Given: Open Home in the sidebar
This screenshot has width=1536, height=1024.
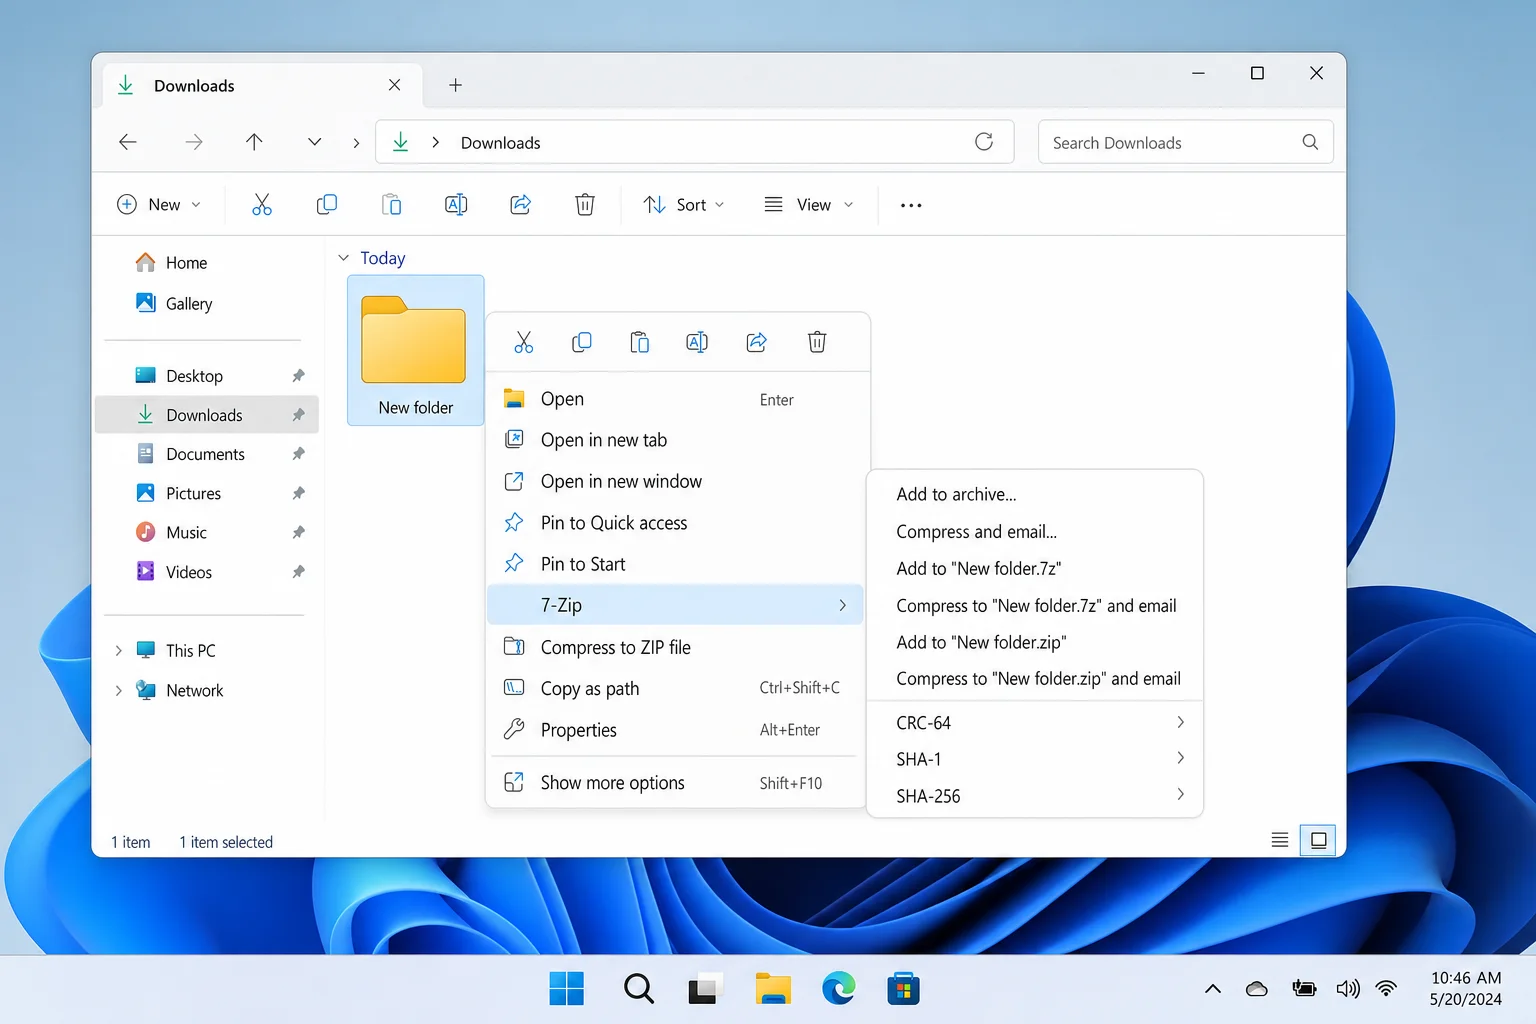Looking at the screenshot, I should [207, 263].
